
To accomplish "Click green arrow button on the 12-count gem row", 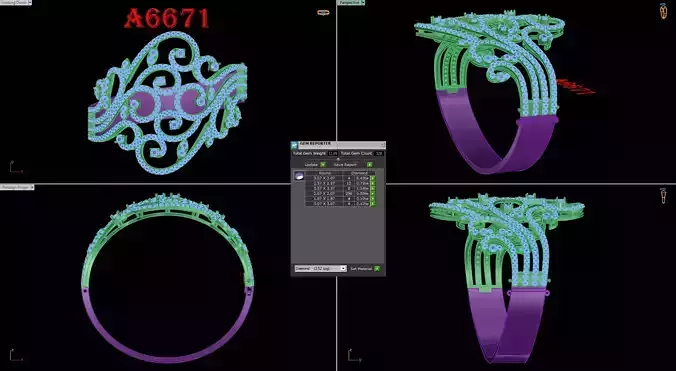I will point(373,184).
